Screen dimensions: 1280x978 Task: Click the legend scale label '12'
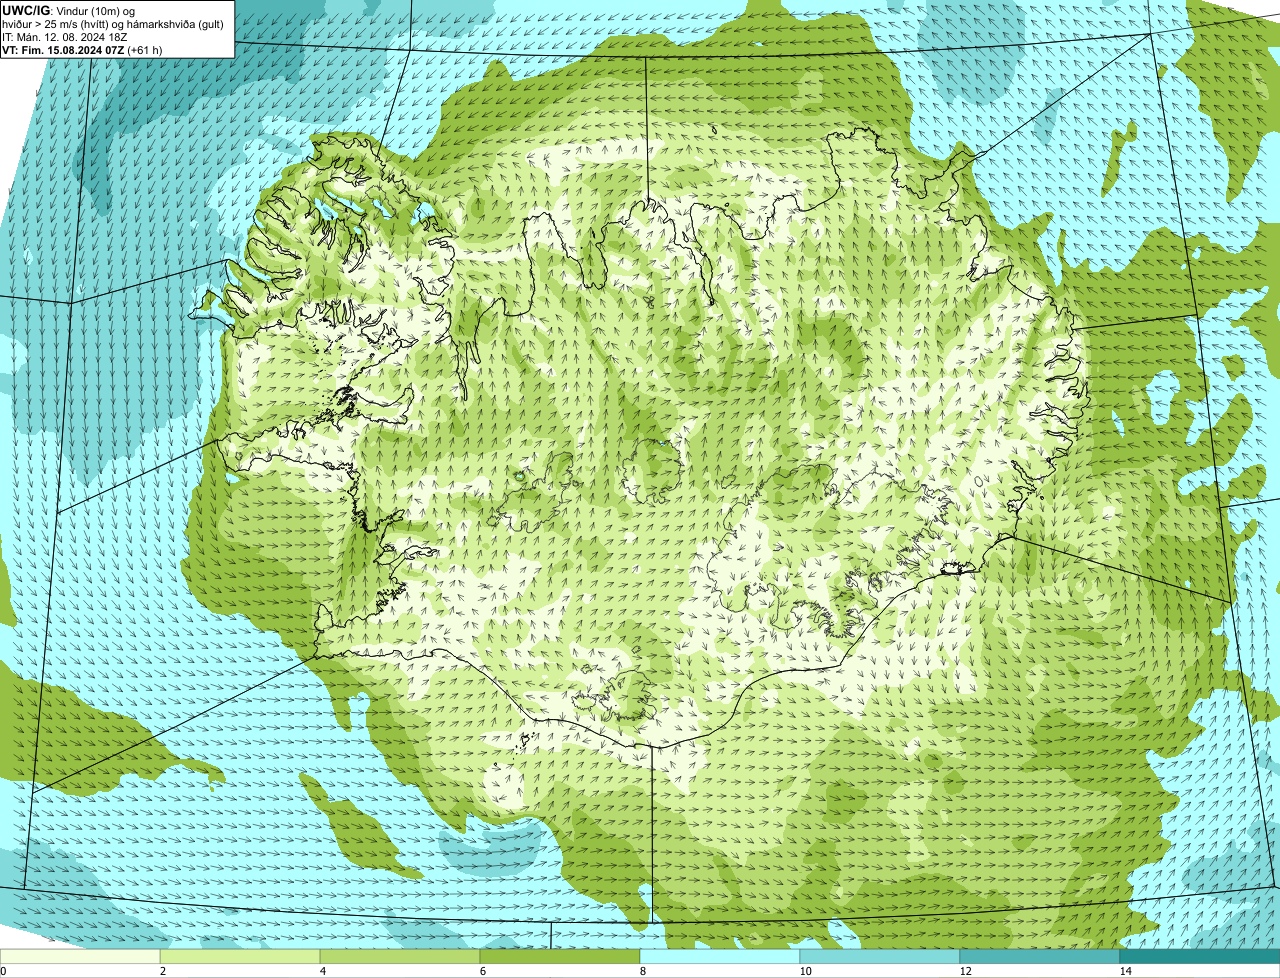(965, 971)
